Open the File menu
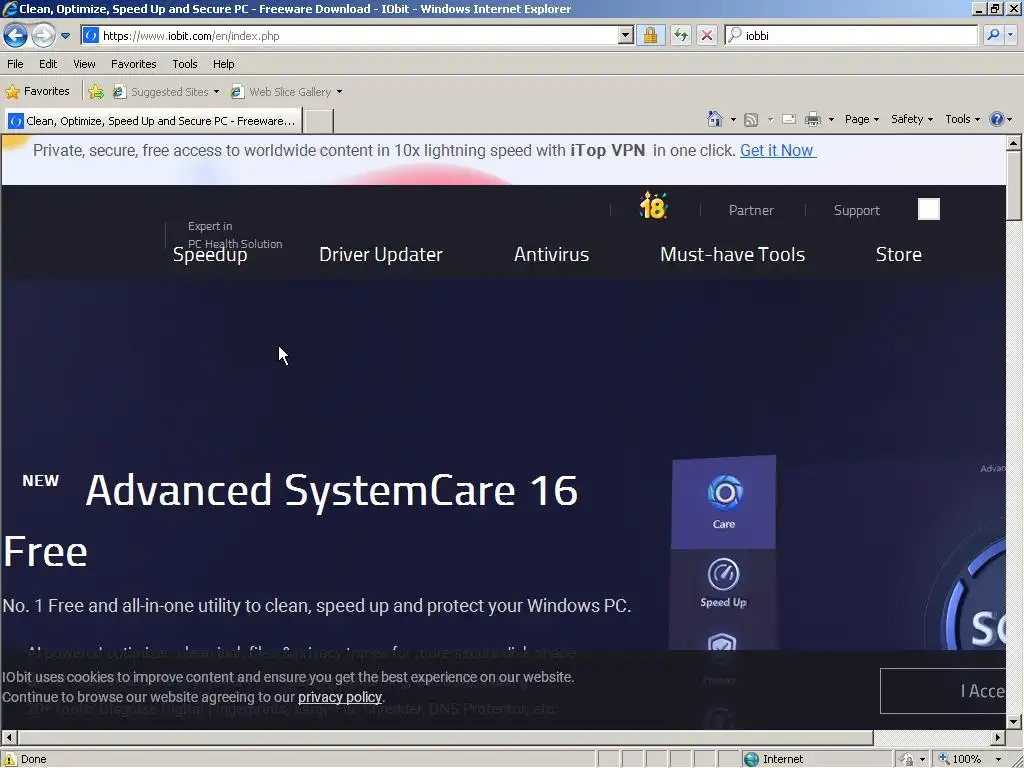The width and height of the screenshot is (1024, 768). (15, 64)
